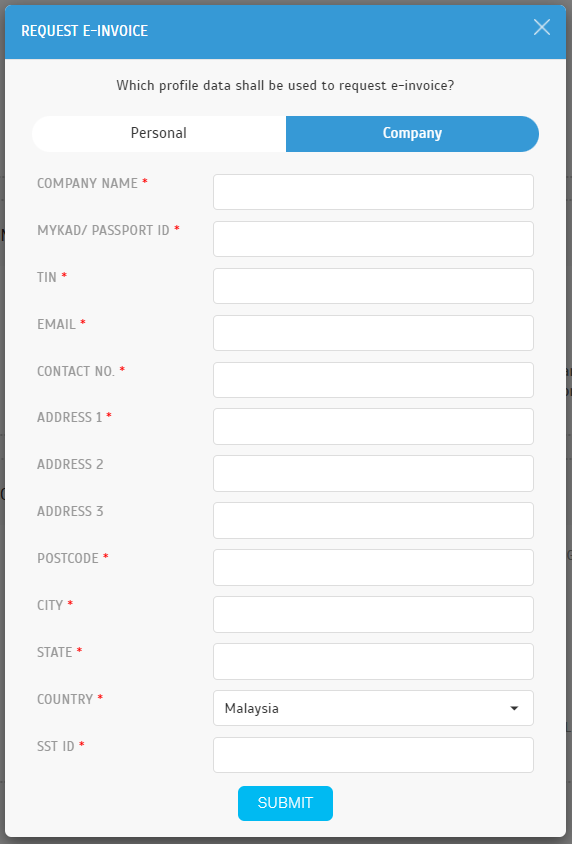572x844 pixels.
Task: Focus the City input field
Action: point(373,614)
